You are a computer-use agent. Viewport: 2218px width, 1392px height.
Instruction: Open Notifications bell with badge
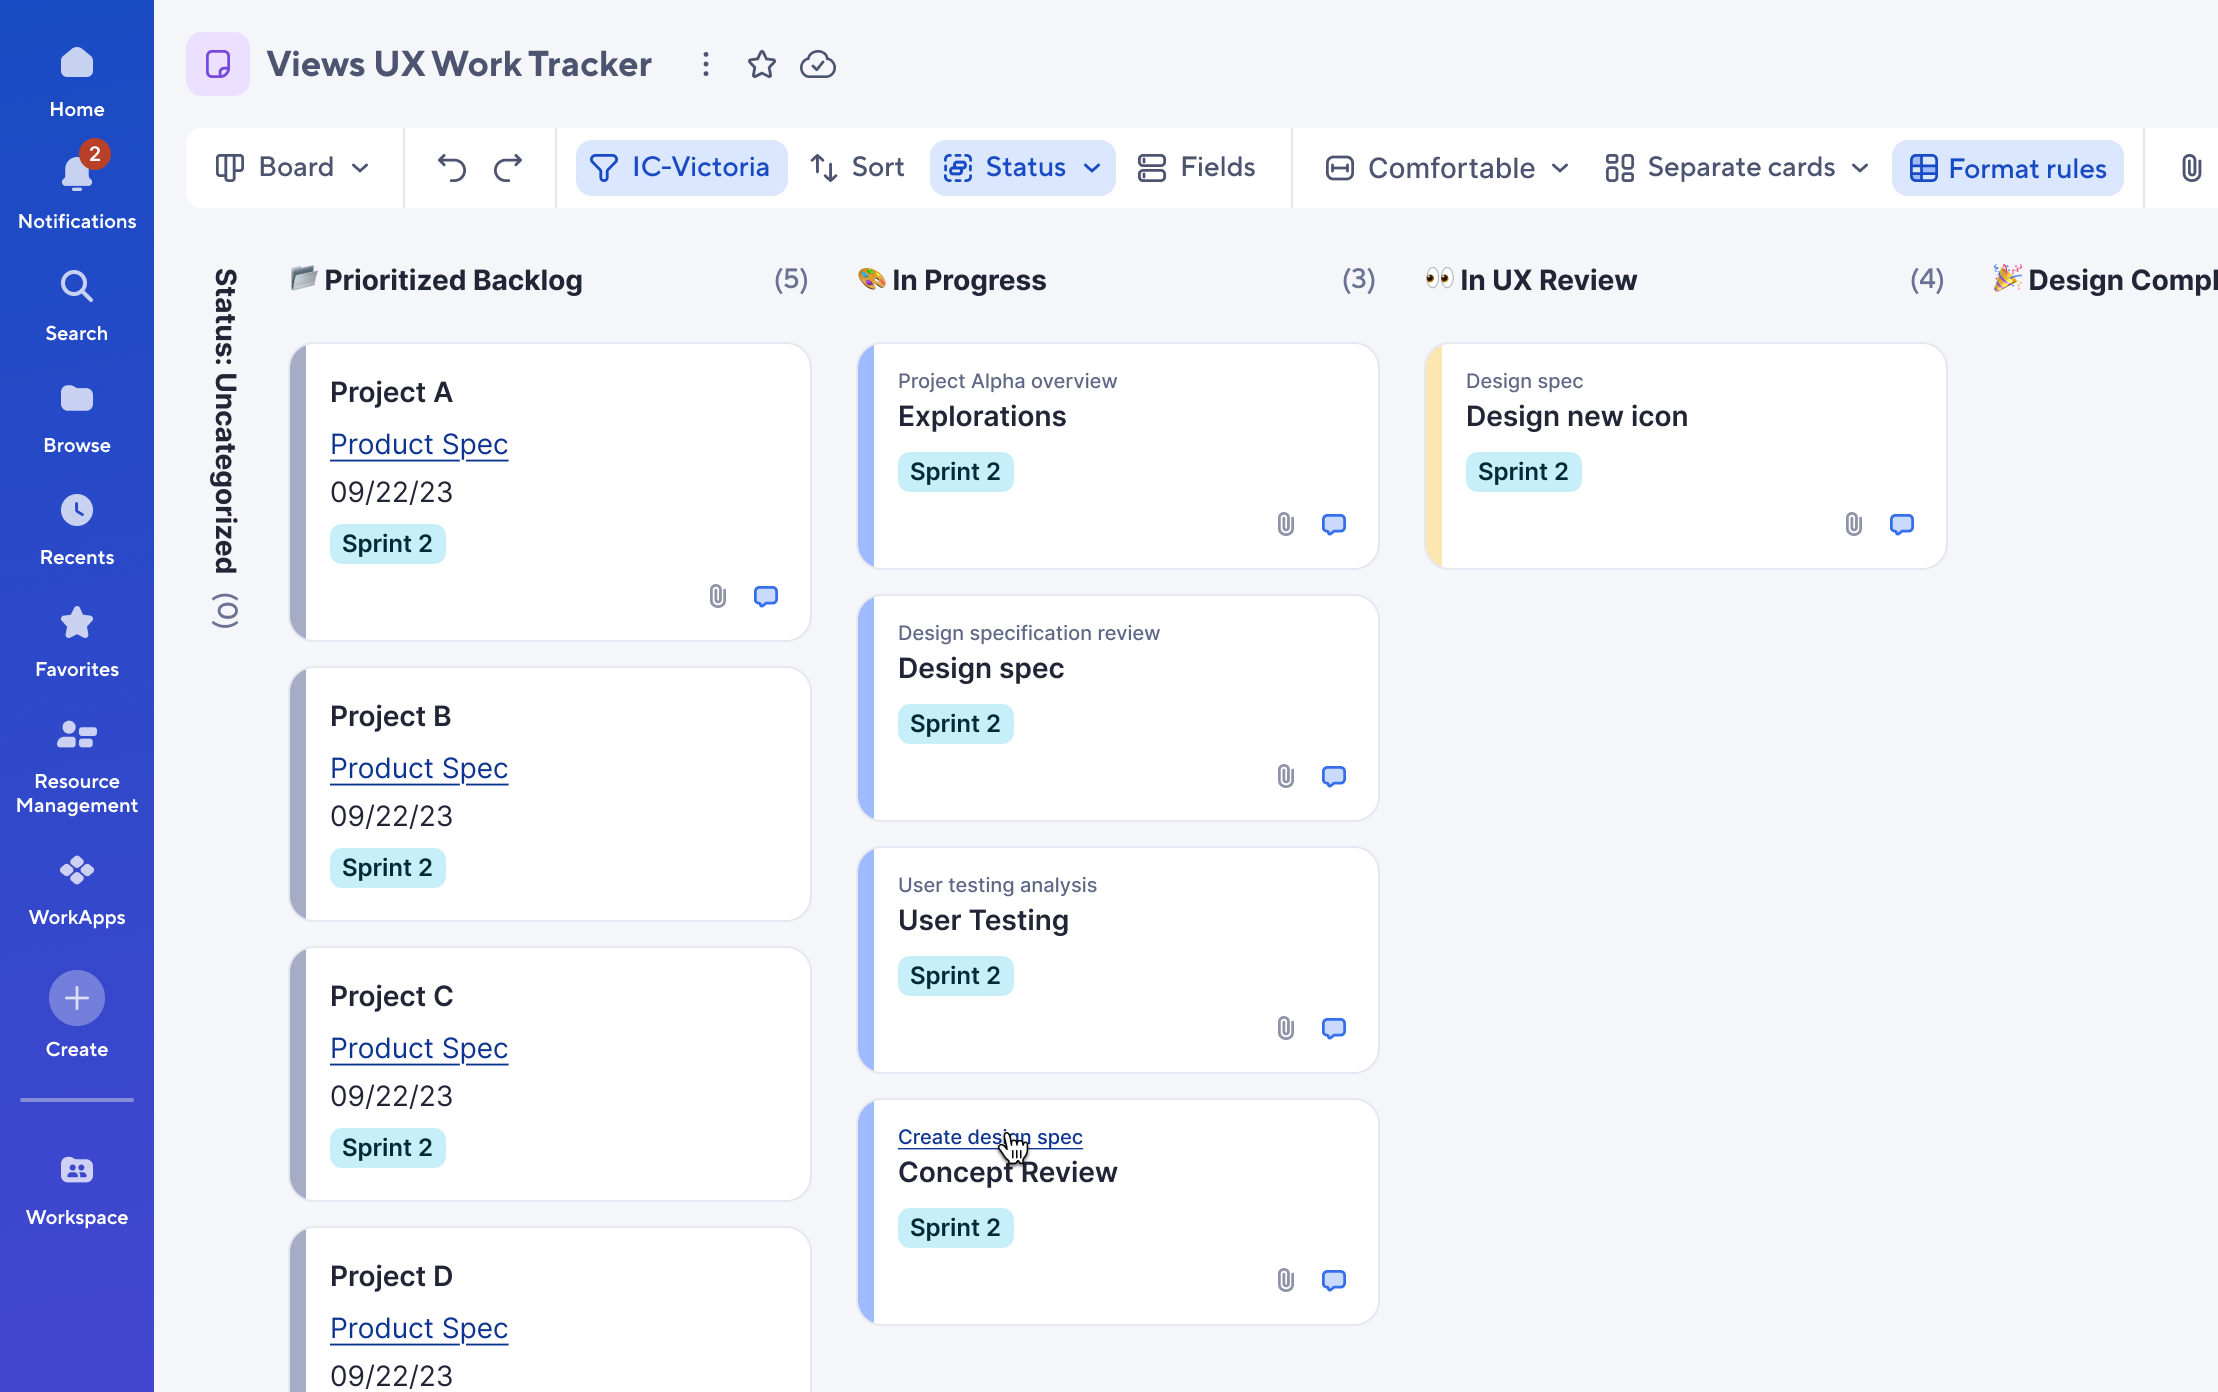coord(77,187)
